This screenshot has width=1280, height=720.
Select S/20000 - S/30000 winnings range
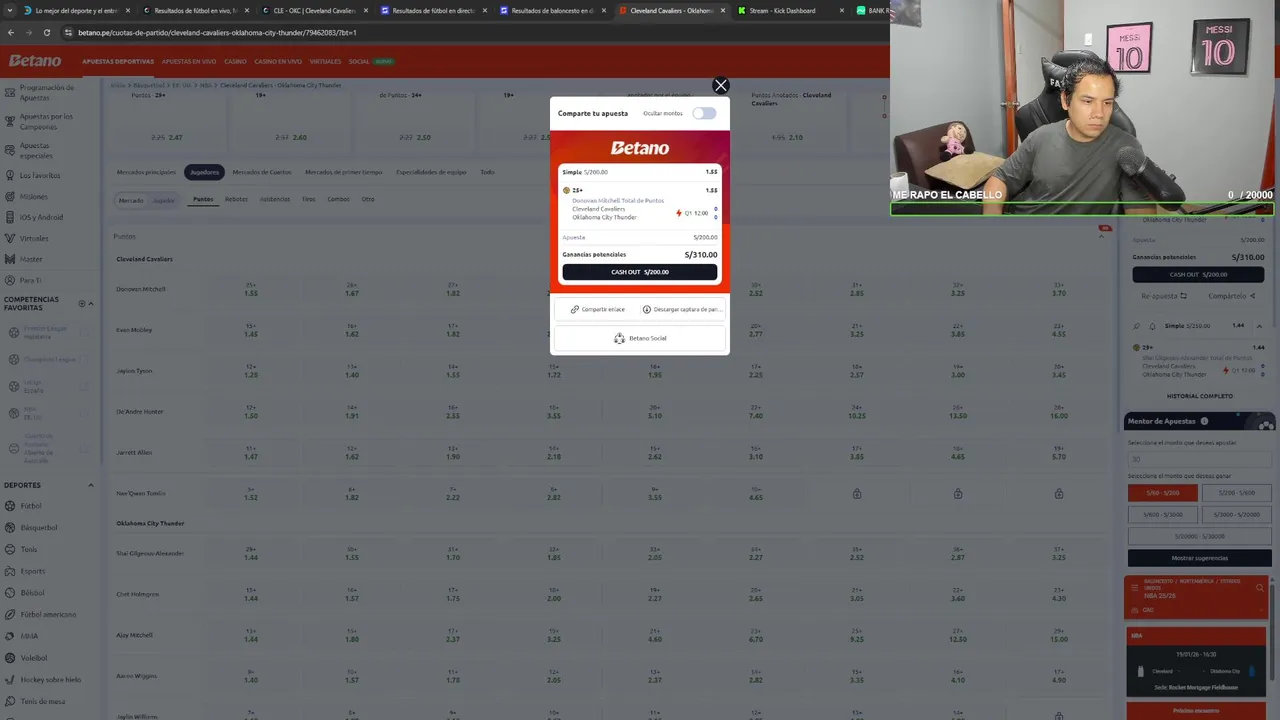click(x=1199, y=536)
